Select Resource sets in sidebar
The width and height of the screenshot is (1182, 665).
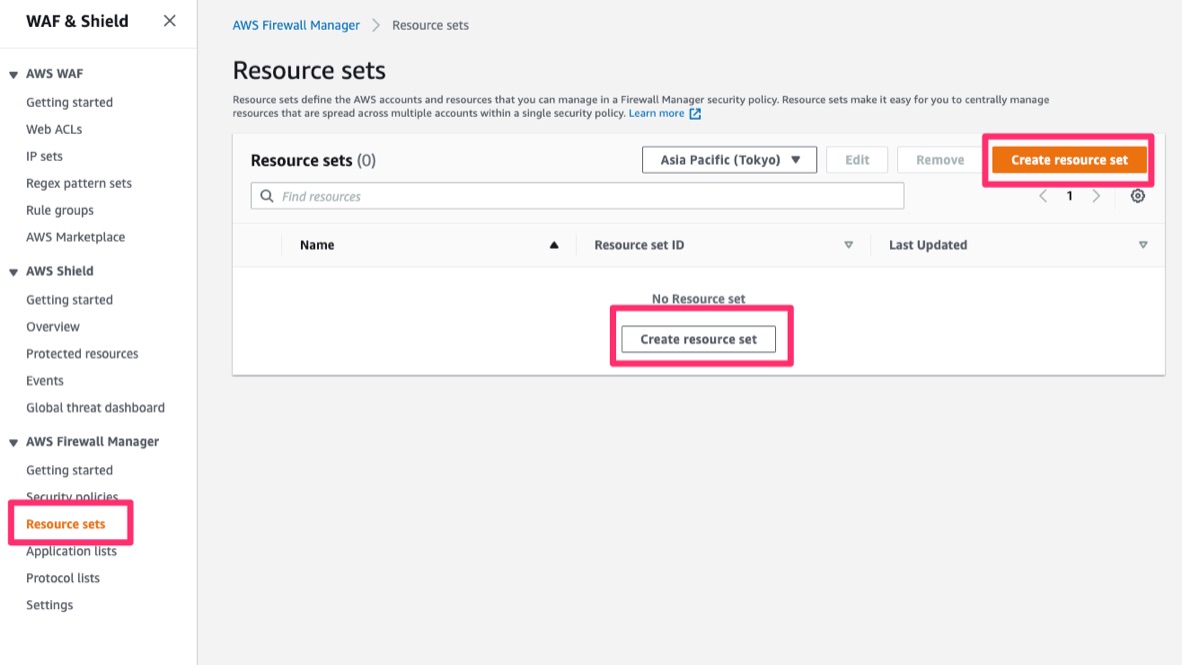tap(65, 524)
